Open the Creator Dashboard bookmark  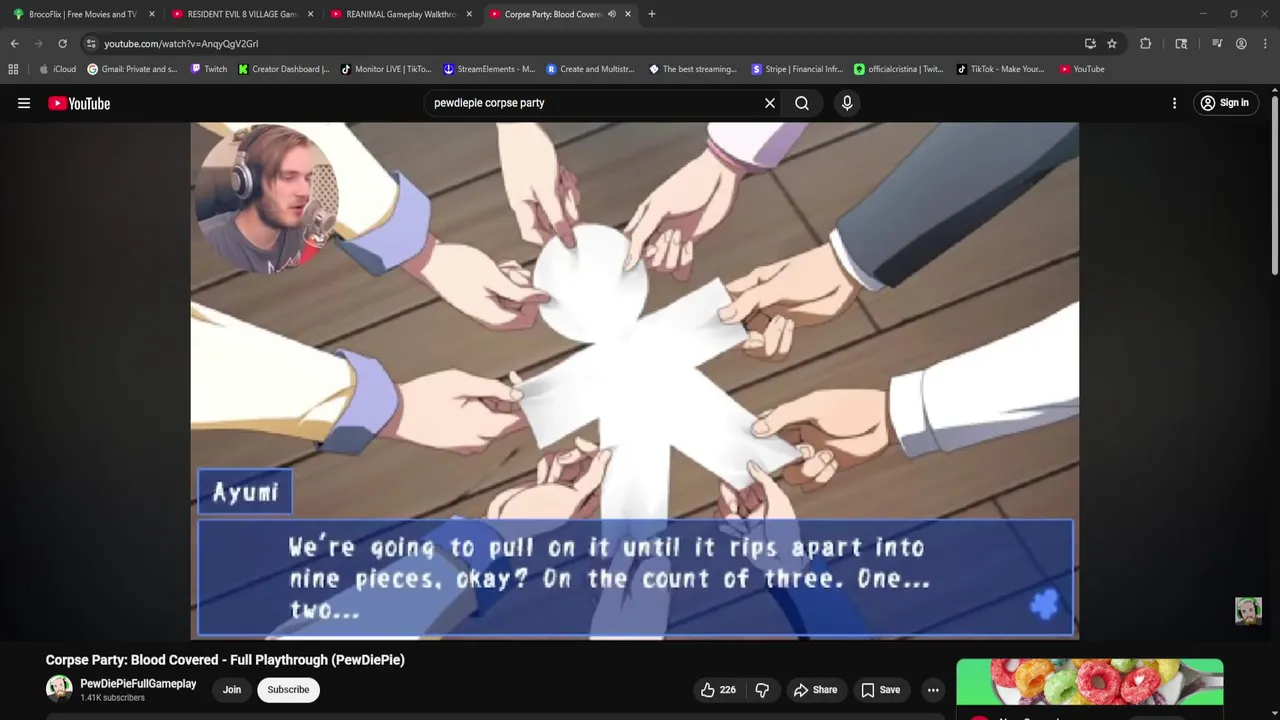(x=284, y=69)
